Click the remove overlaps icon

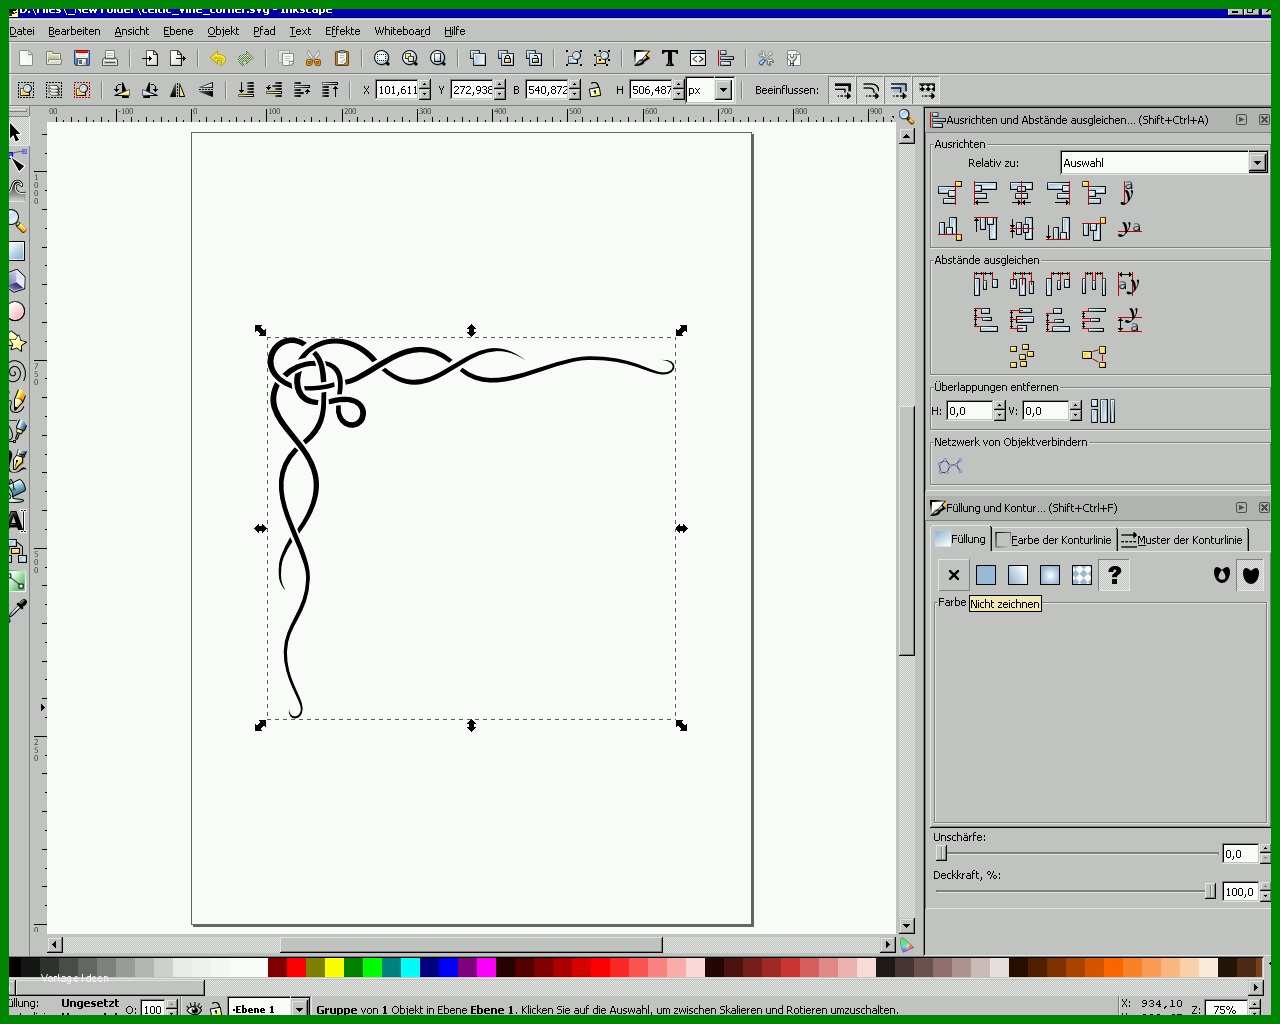1102,411
